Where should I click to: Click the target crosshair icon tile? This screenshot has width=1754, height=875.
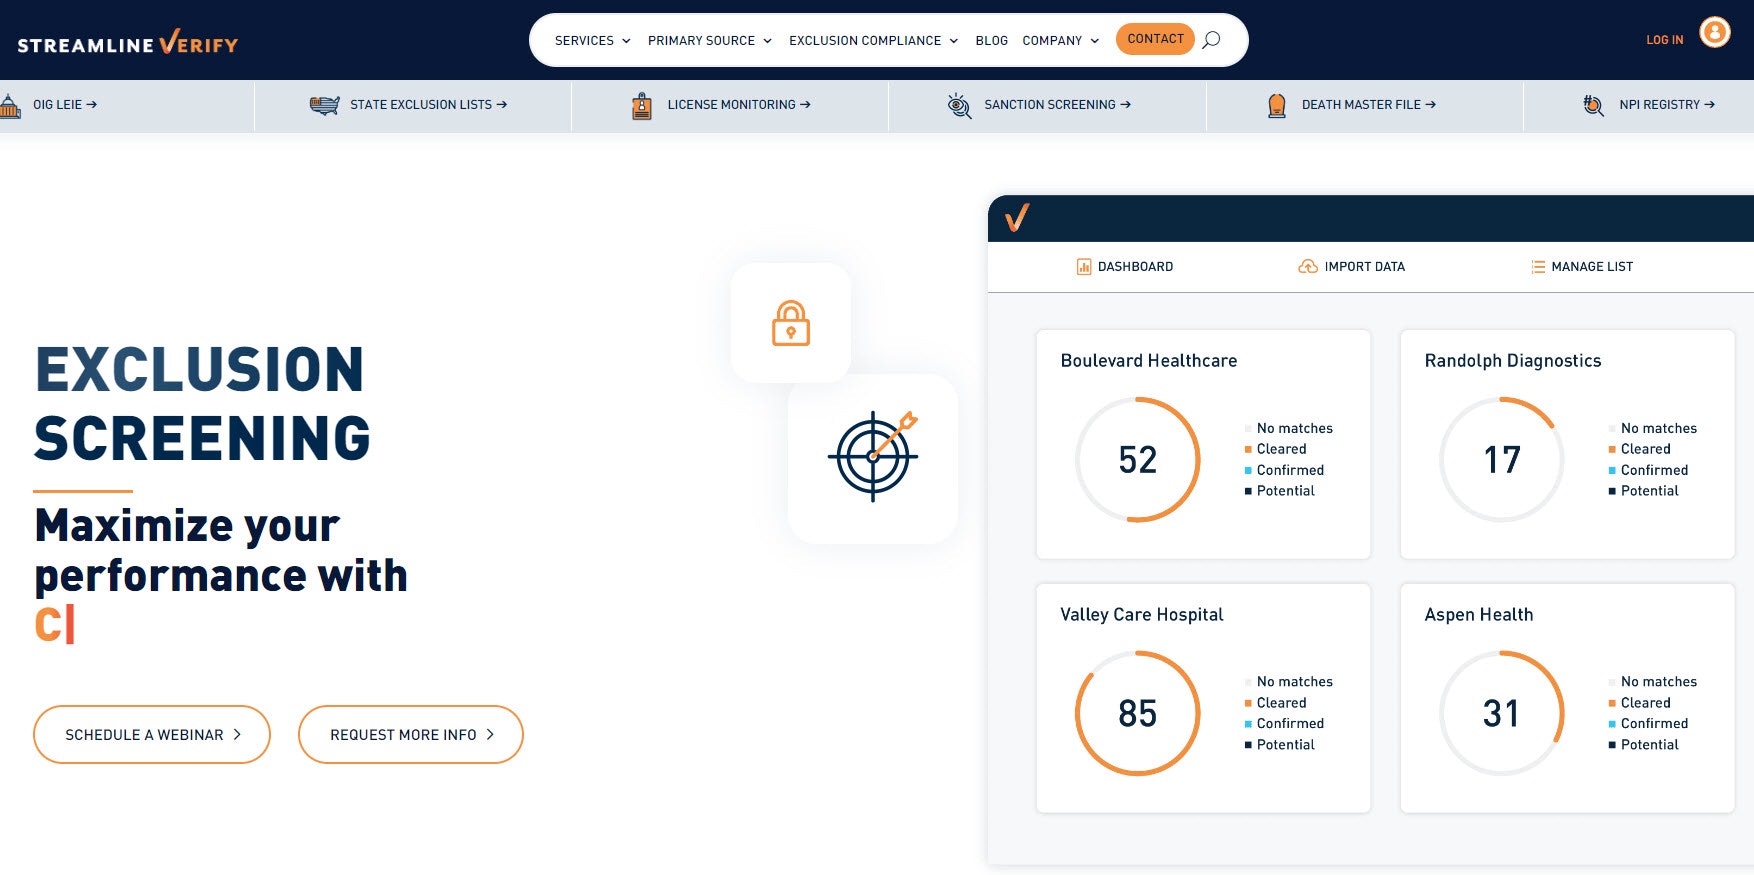click(873, 458)
